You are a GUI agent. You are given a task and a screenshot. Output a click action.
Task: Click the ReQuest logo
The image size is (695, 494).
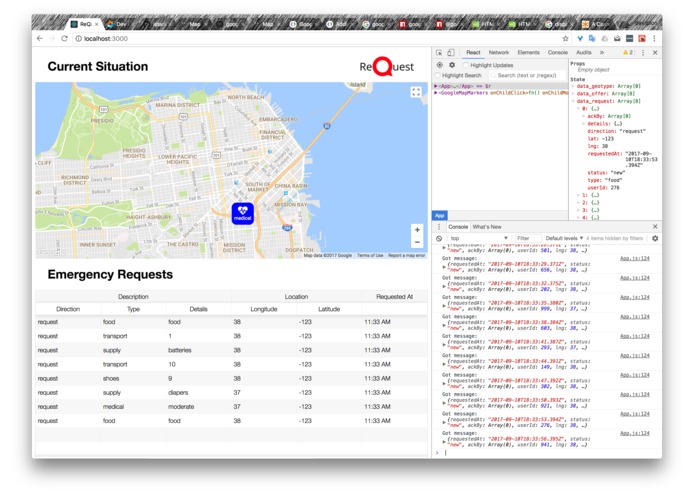pyautogui.click(x=386, y=66)
